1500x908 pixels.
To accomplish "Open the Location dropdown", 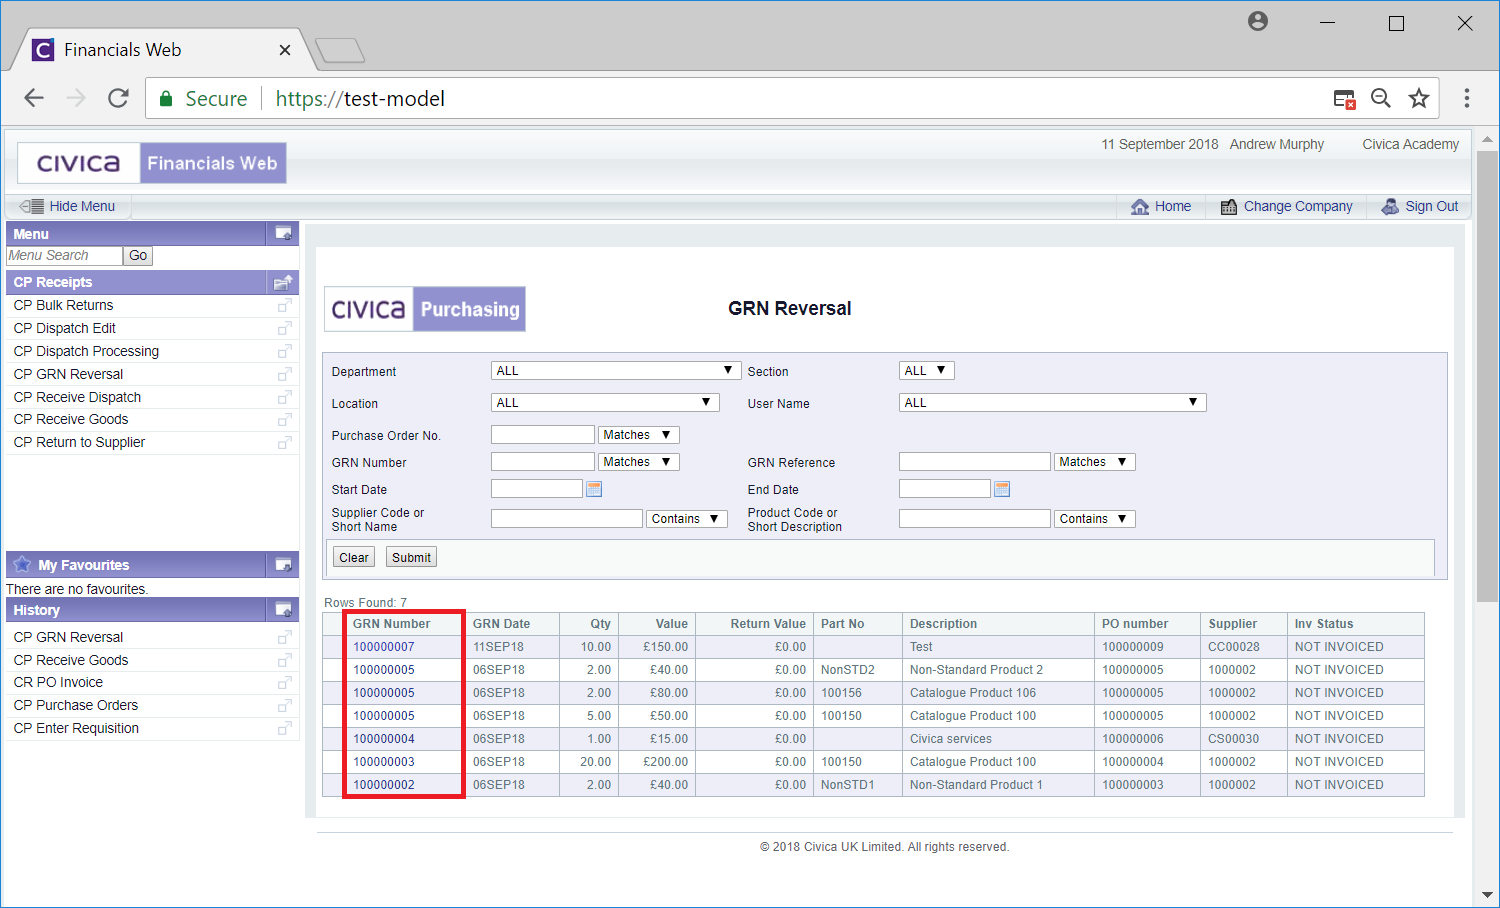I will pos(605,402).
